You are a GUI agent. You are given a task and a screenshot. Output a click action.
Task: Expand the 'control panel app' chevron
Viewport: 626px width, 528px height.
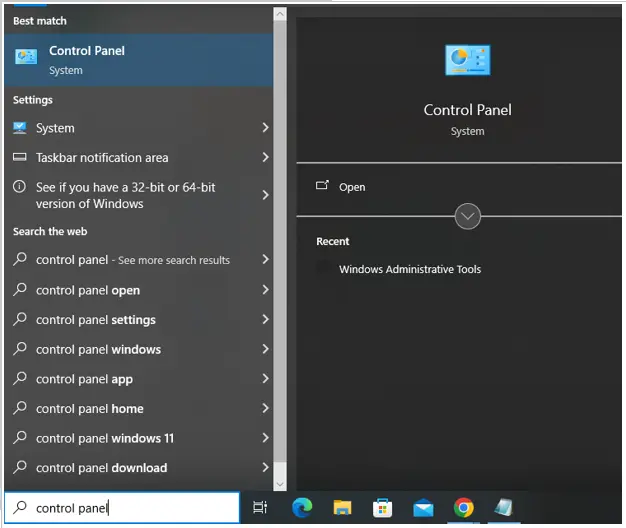pos(265,378)
